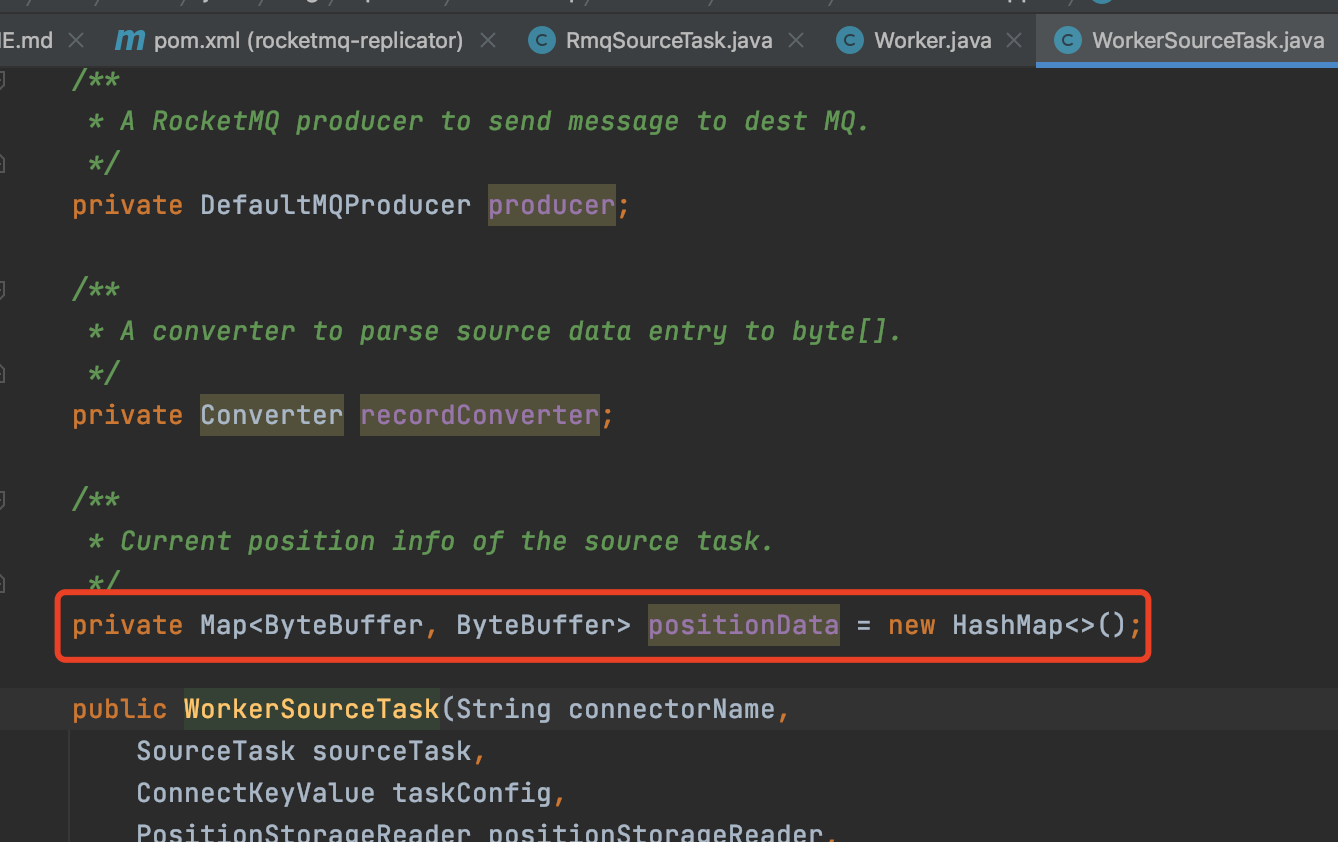Click the highlighted 'Converter' type
The width and height of the screenshot is (1338, 842).
[271, 415]
